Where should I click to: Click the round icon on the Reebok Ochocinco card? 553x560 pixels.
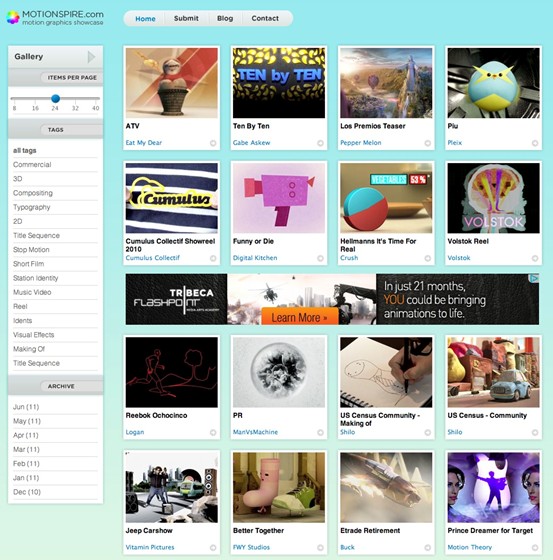[x=213, y=432]
